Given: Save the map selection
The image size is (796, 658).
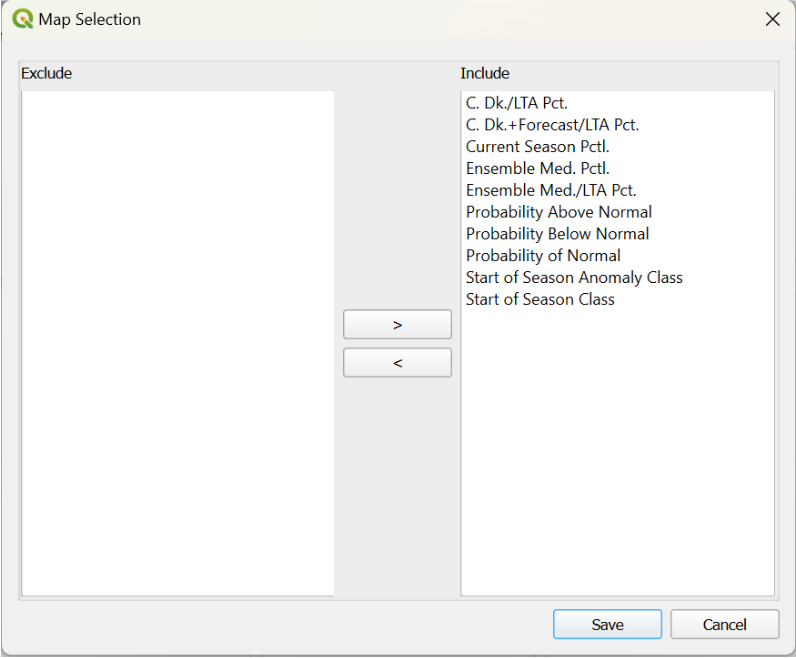Looking at the screenshot, I should [607, 625].
